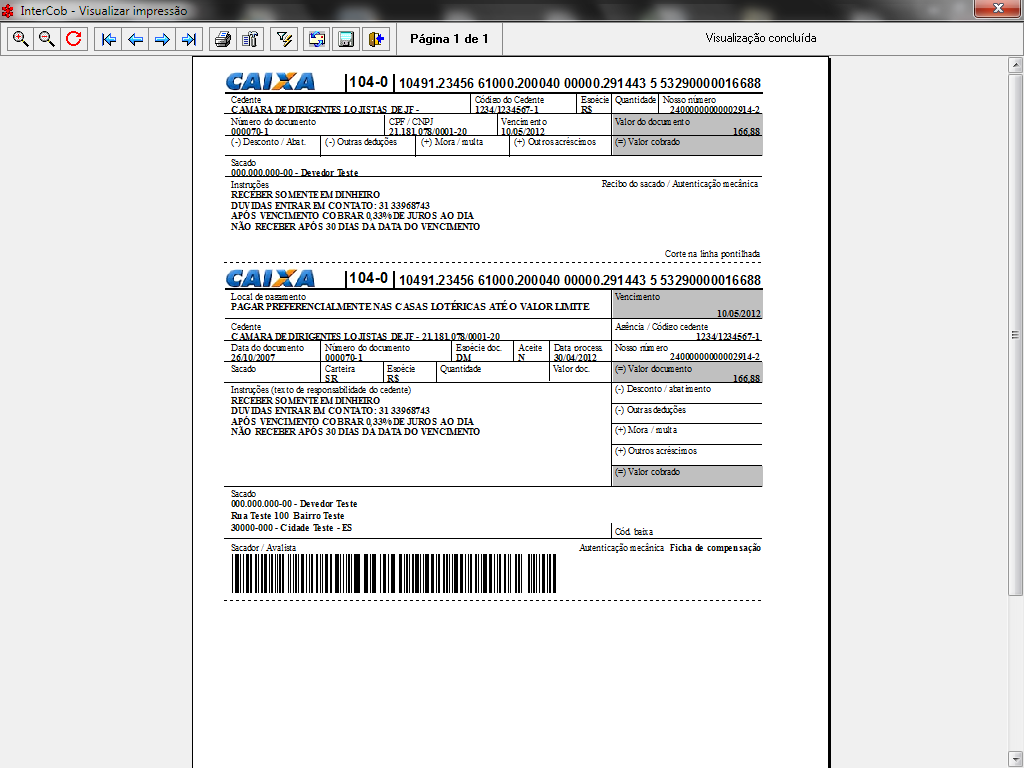Click the 'Espécie doc.' label
The width and height of the screenshot is (1024, 768).
pyautogui.click(x=479, y=348)
